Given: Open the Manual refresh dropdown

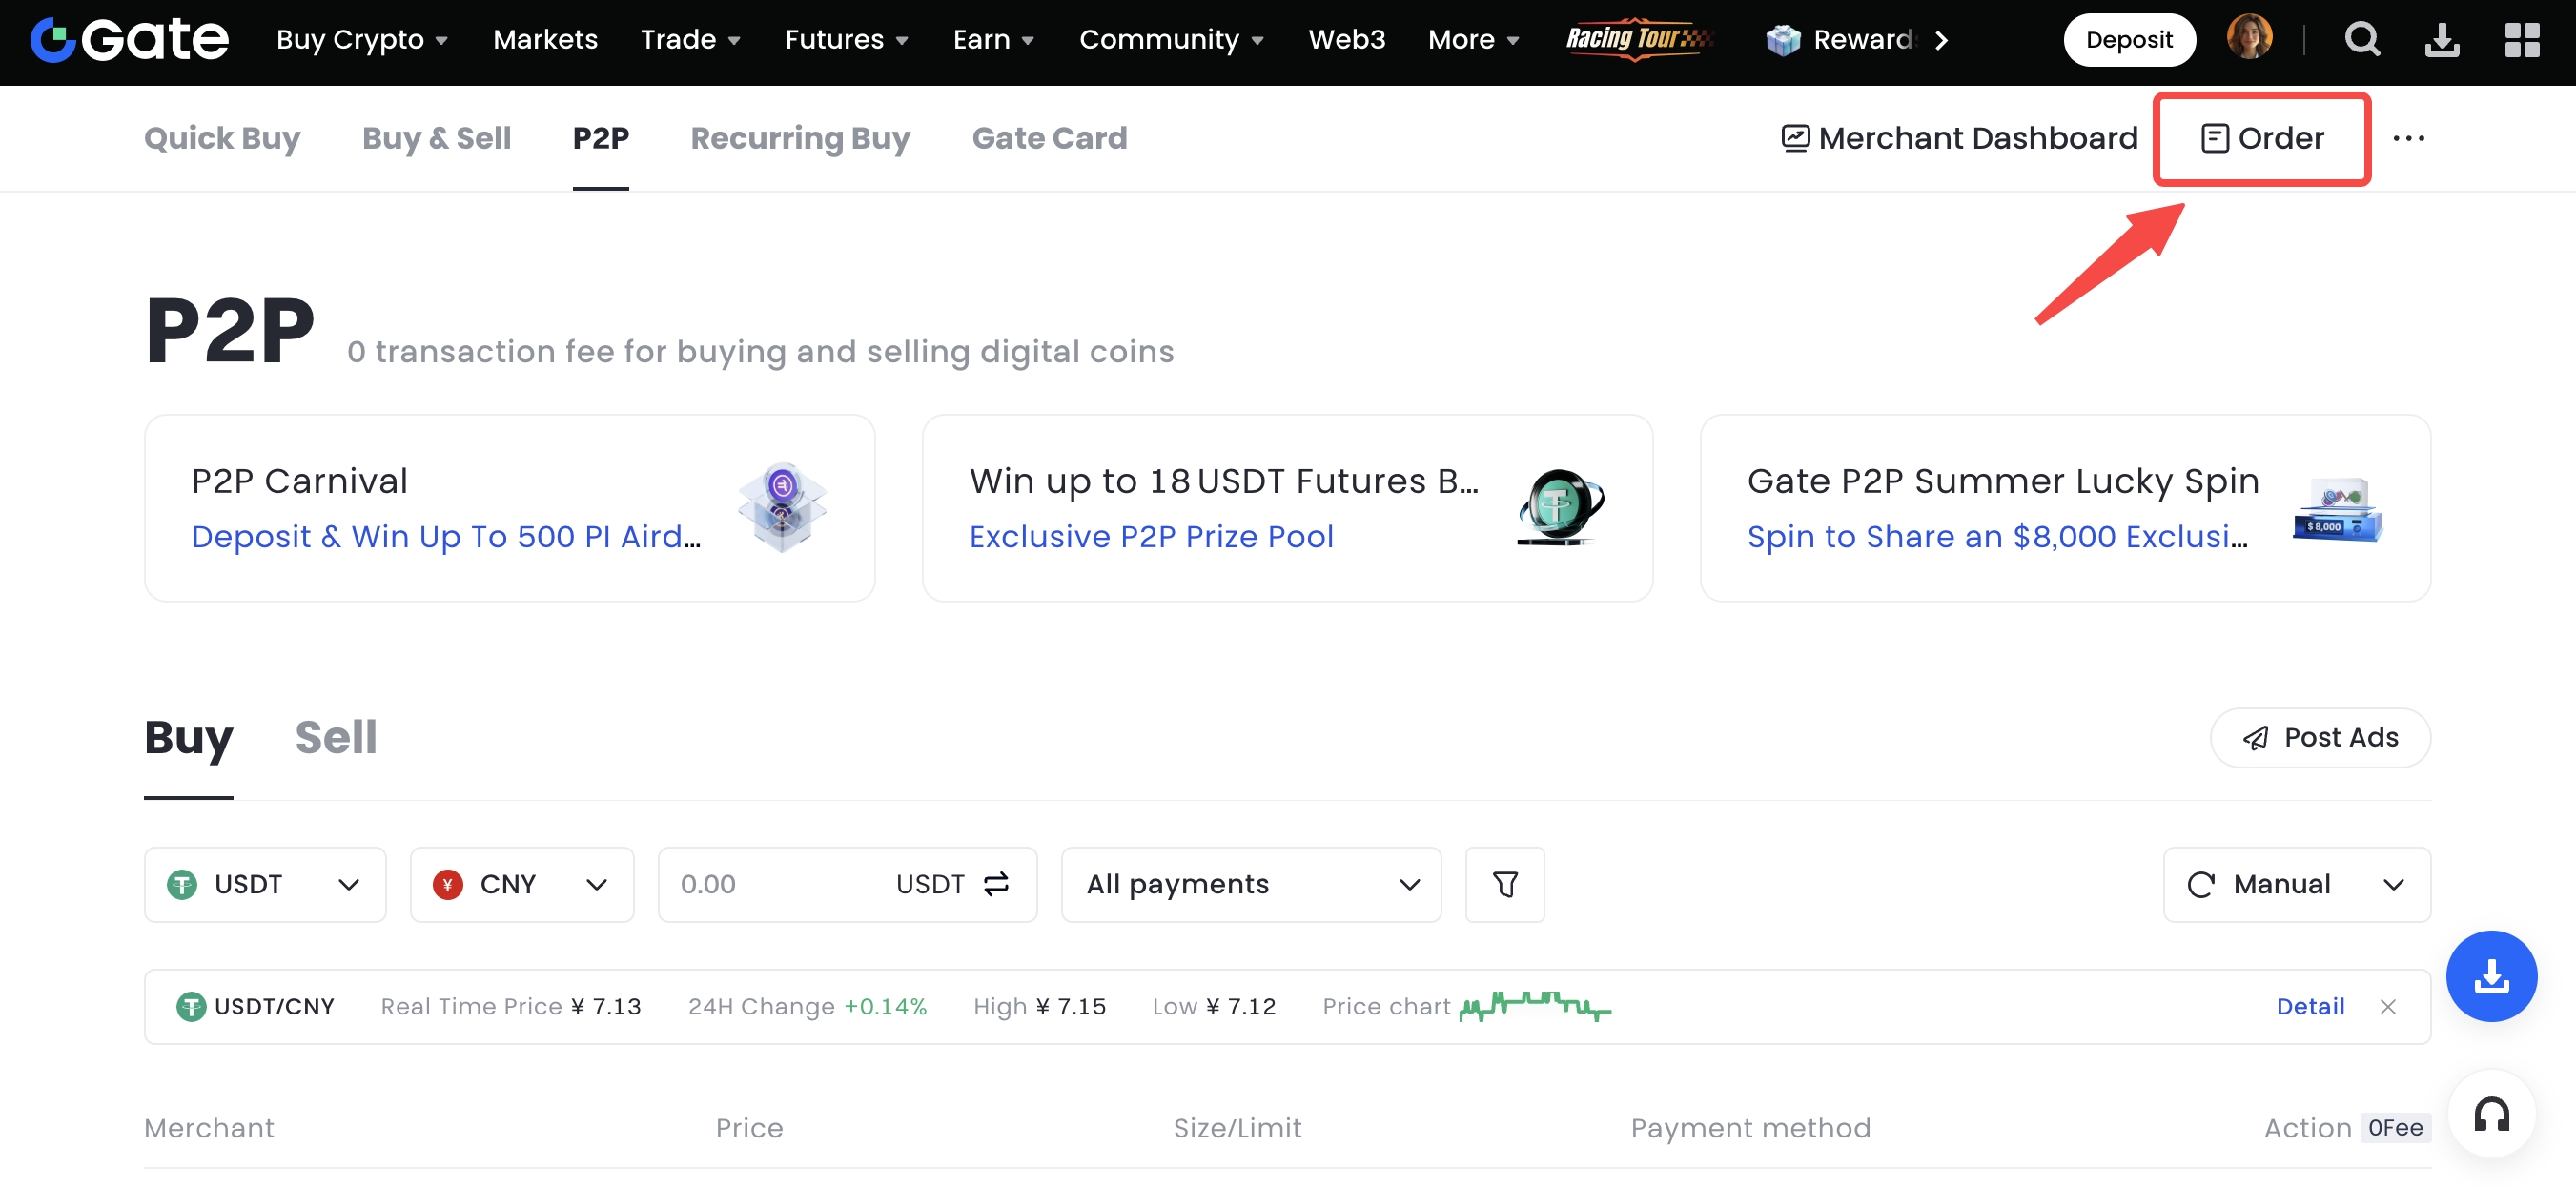Looking at the screenshot, I should (x=2296, y=884).
